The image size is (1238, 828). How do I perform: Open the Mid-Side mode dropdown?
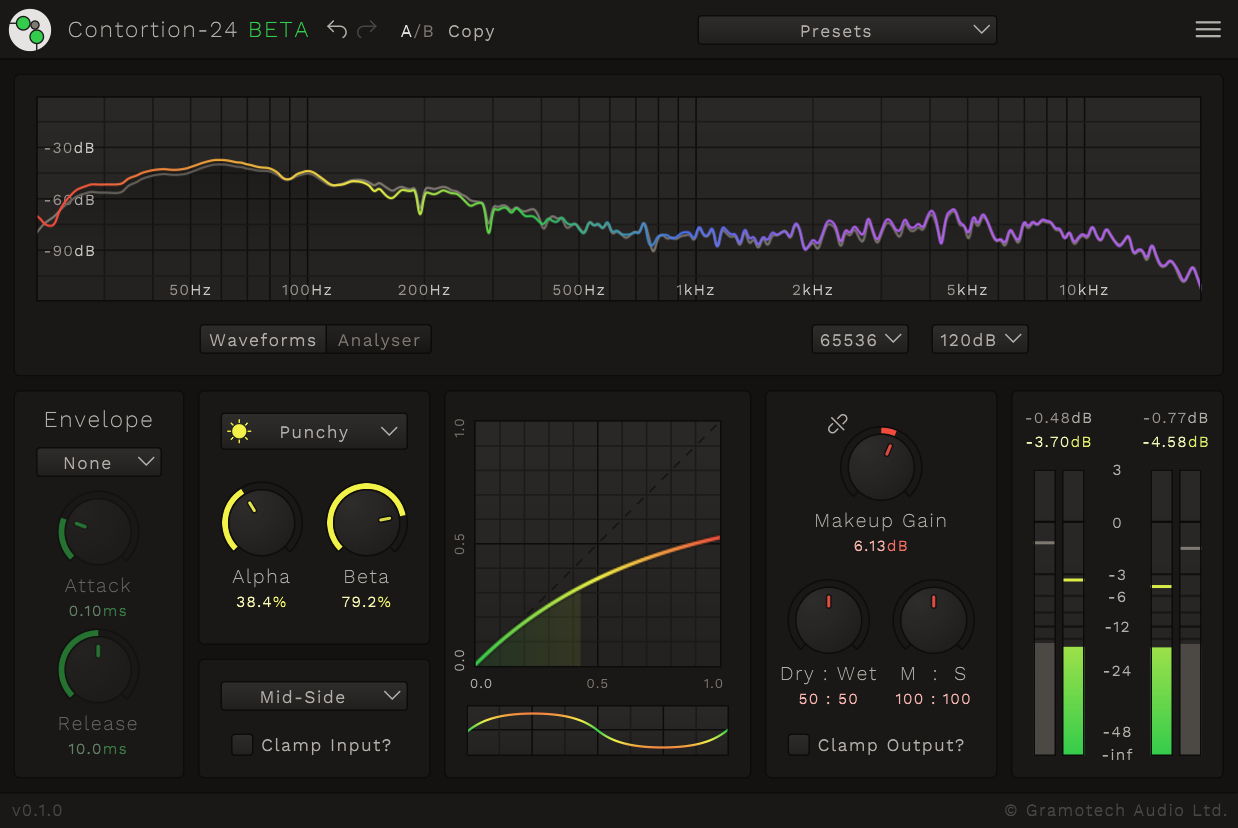(x=313, y=697)
